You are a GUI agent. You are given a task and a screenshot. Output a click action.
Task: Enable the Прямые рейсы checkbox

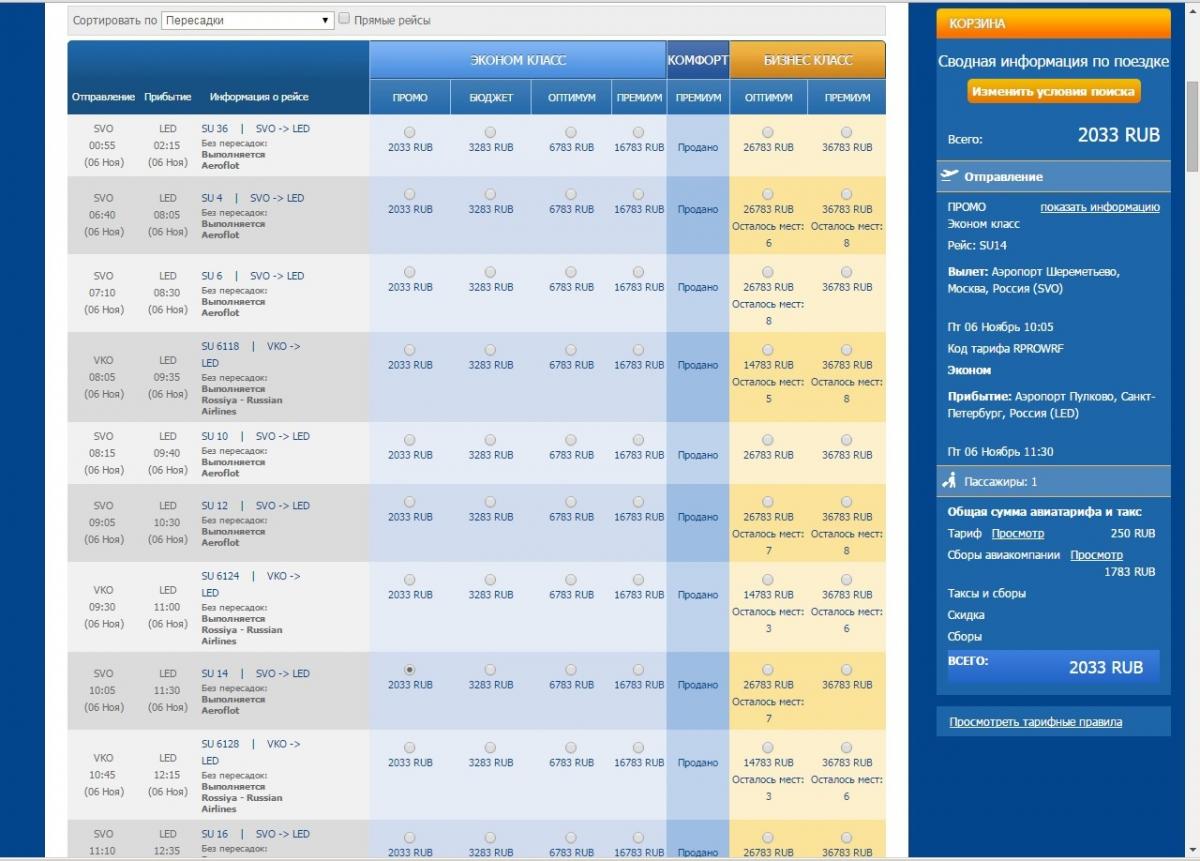344,19
